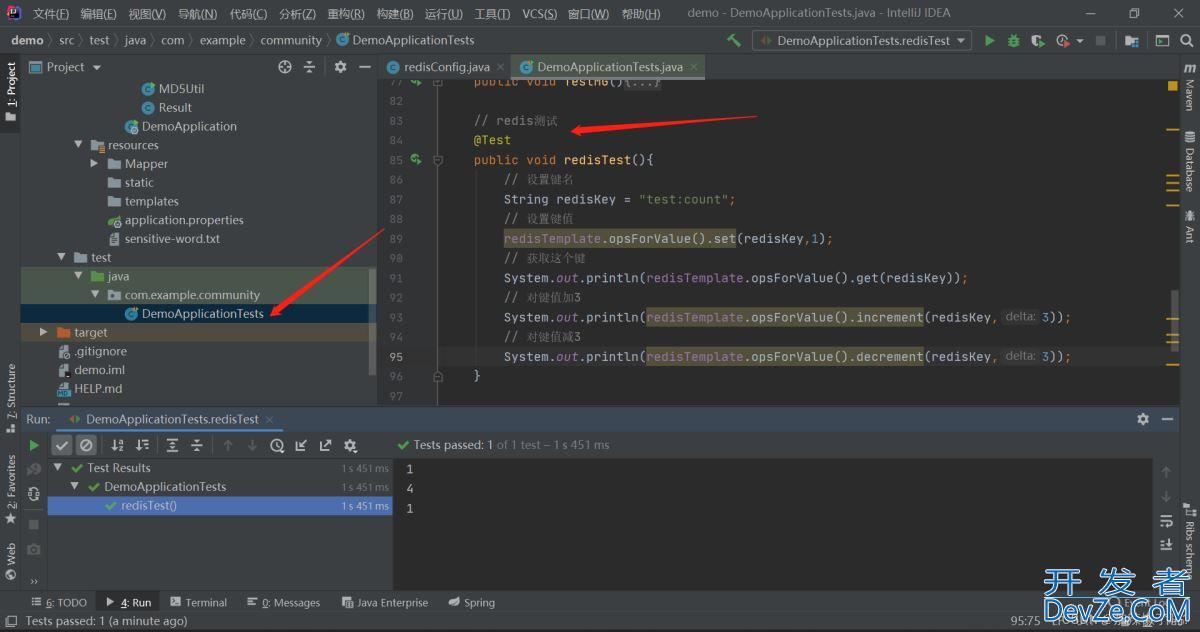Sort test results by duration
This screenshot has height=632, width=1200.
click(142, 445)
